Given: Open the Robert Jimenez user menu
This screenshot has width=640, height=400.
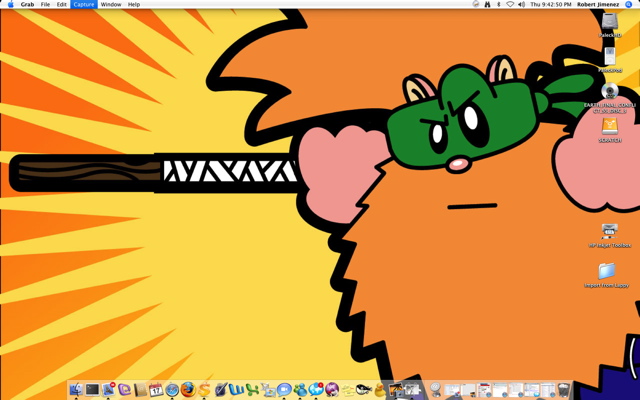Looking at the screenshot, I should [597, 4].
